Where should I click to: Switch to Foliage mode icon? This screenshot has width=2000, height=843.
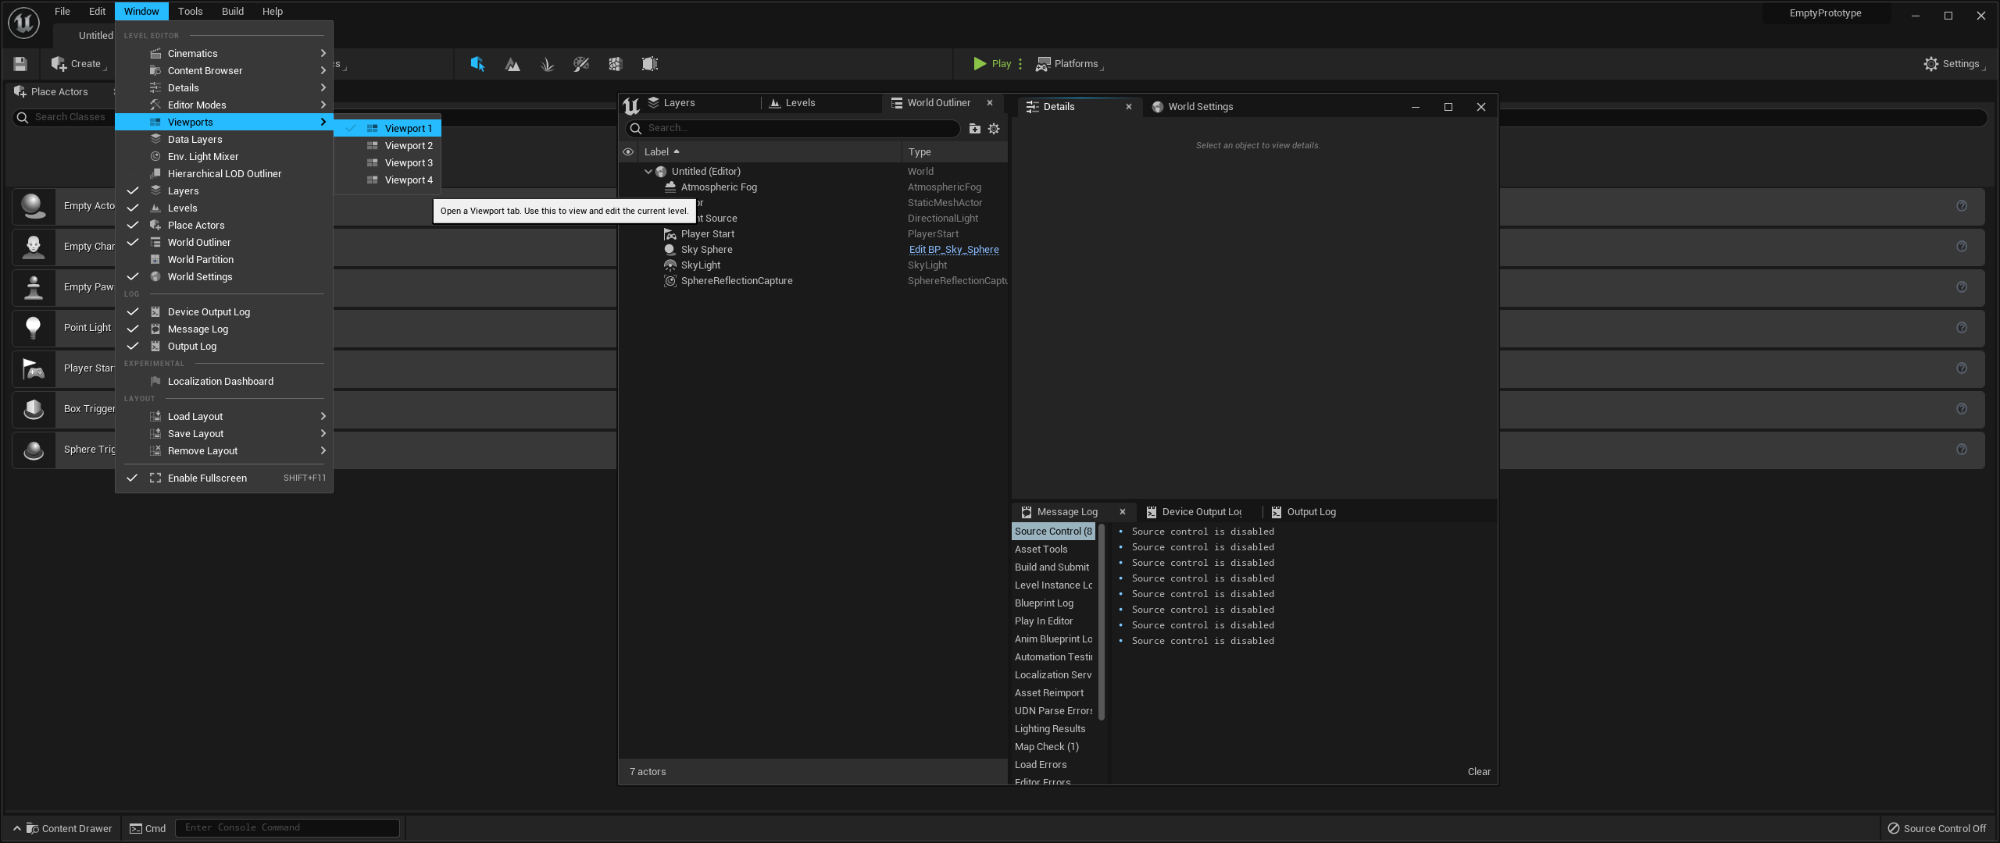tap(547, 64)
